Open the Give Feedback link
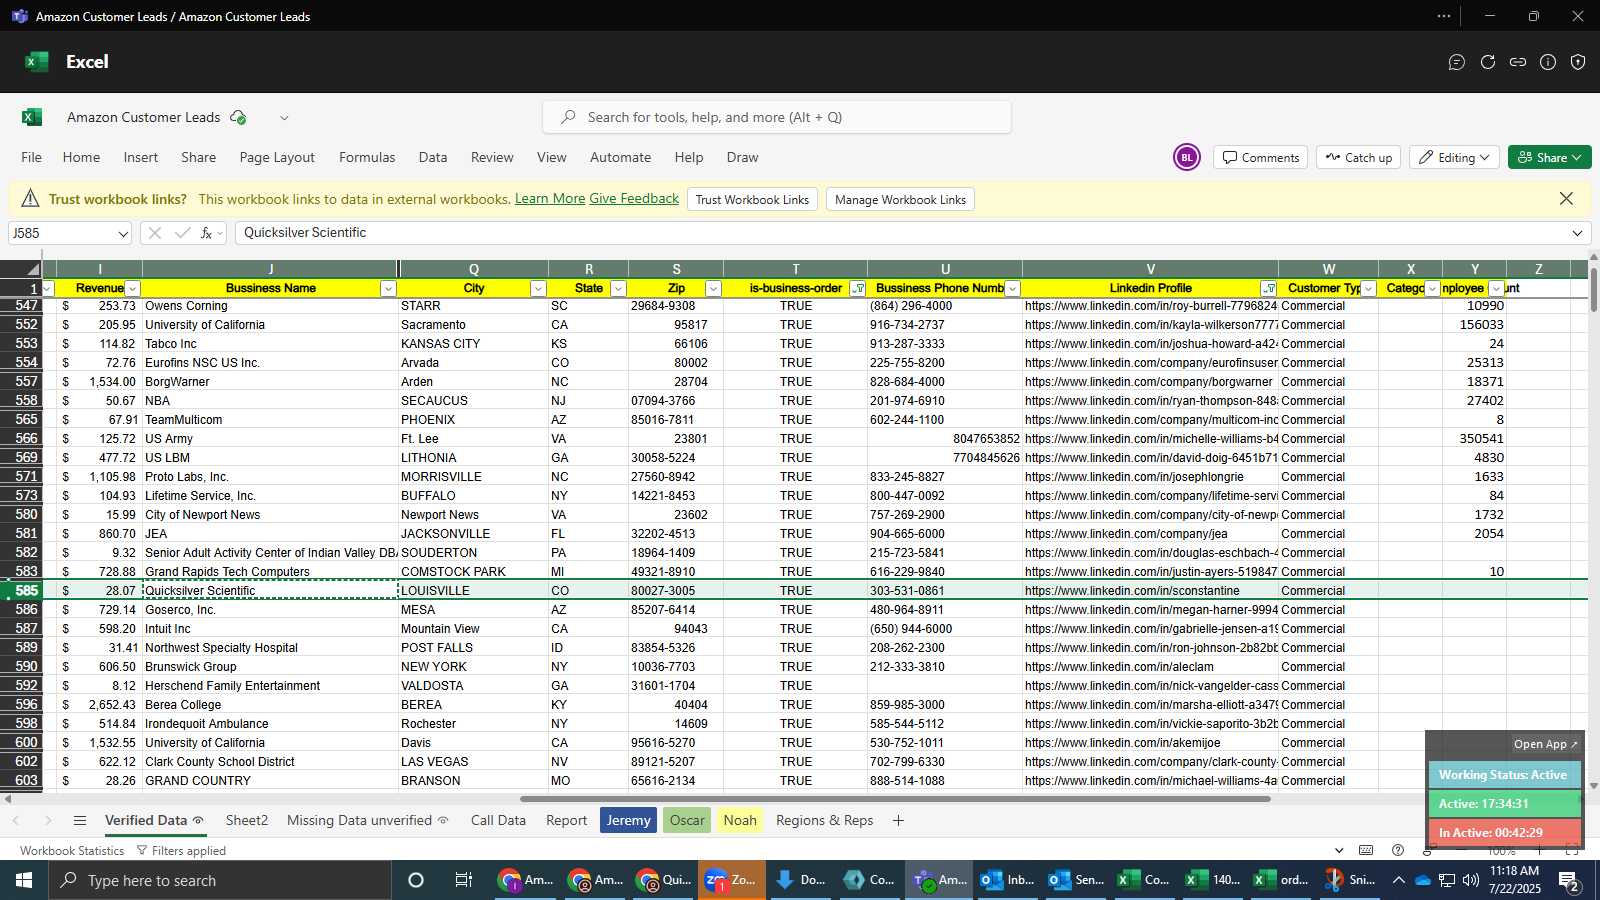The image size is (1600, 900). pos(634,199)
